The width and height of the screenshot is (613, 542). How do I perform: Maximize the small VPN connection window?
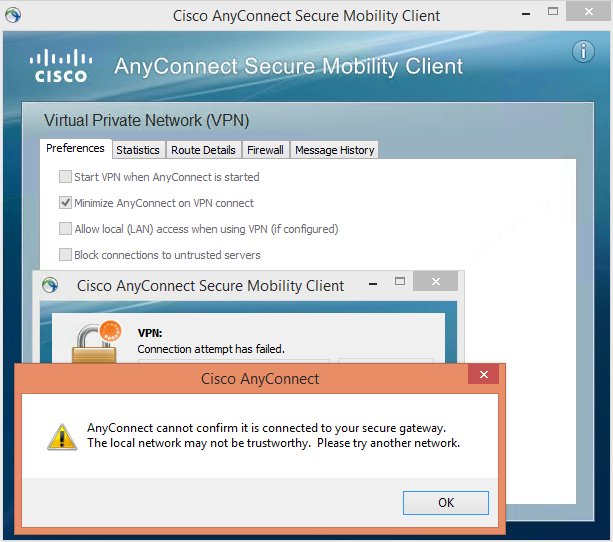(400, 281)
